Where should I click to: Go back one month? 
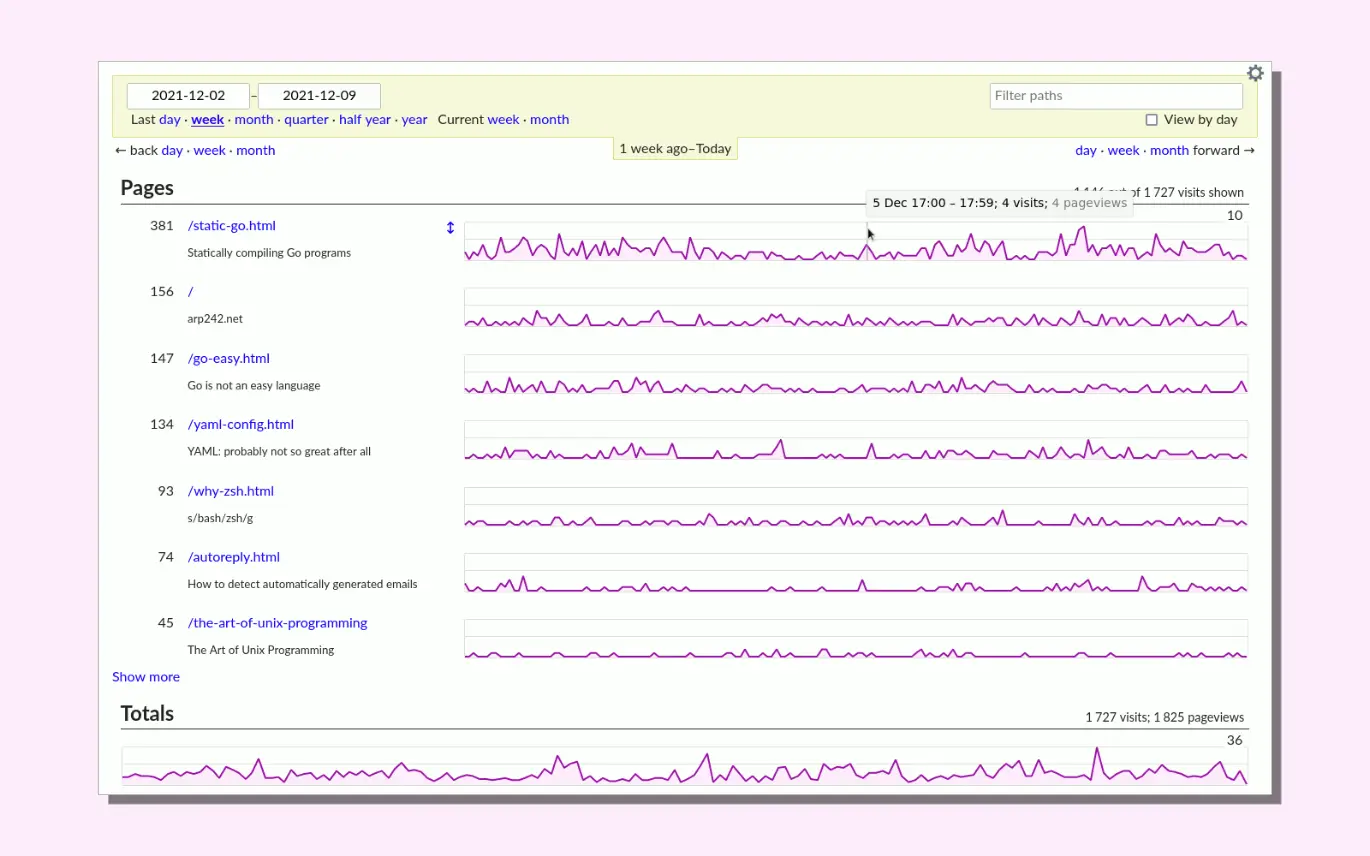[255, 151]
